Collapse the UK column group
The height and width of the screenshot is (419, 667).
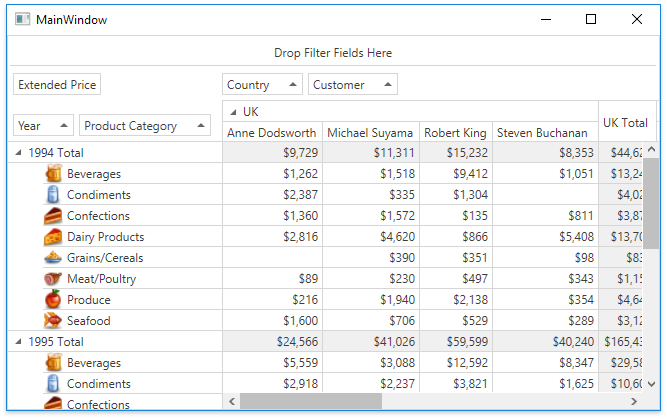[233, 112]
